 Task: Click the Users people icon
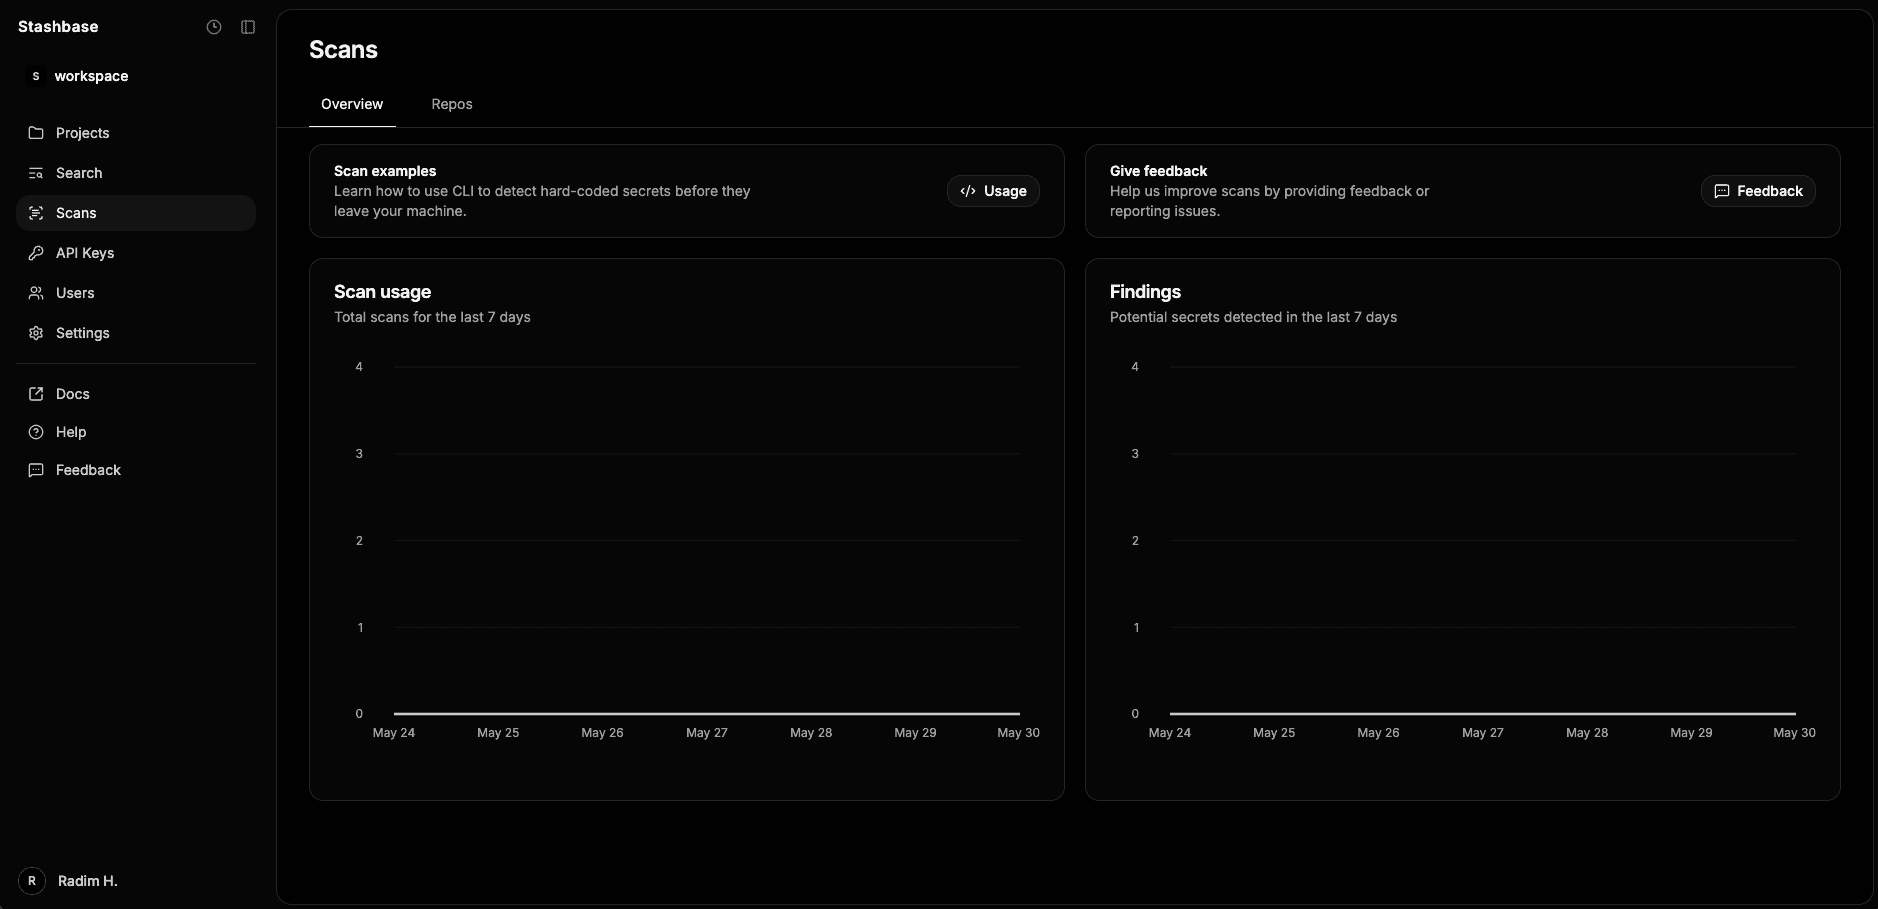(36, 293)
